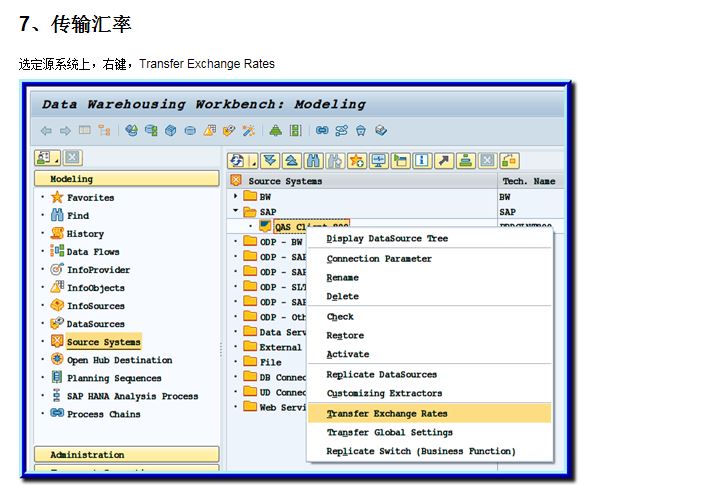This screenshot has height=499, width=706.
Task: Click the add to favorites star icon
Action: coord(357,161)
